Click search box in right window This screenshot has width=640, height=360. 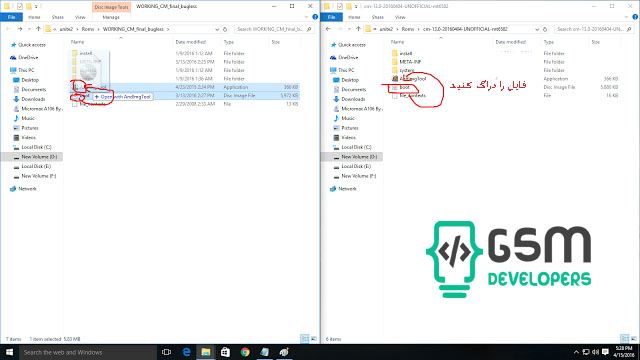pyautogui.click(x=594, y=29)
